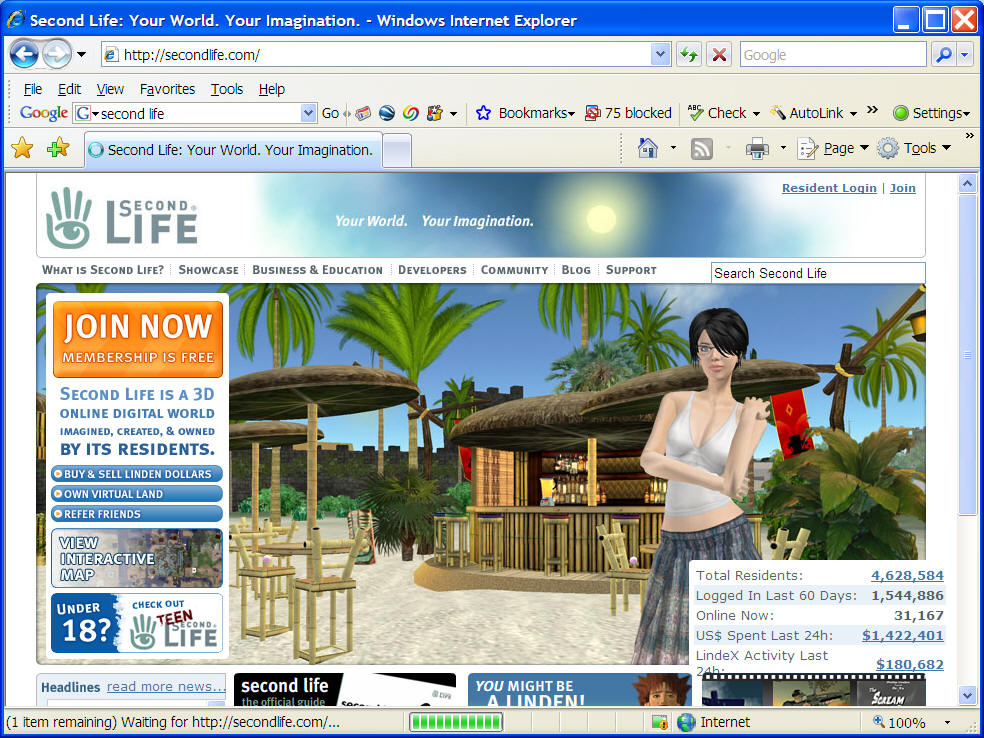Click the page scrollbar up arrow
Image resolution: width=984 pixels, height=738 pixels.
tap(966, 183)
